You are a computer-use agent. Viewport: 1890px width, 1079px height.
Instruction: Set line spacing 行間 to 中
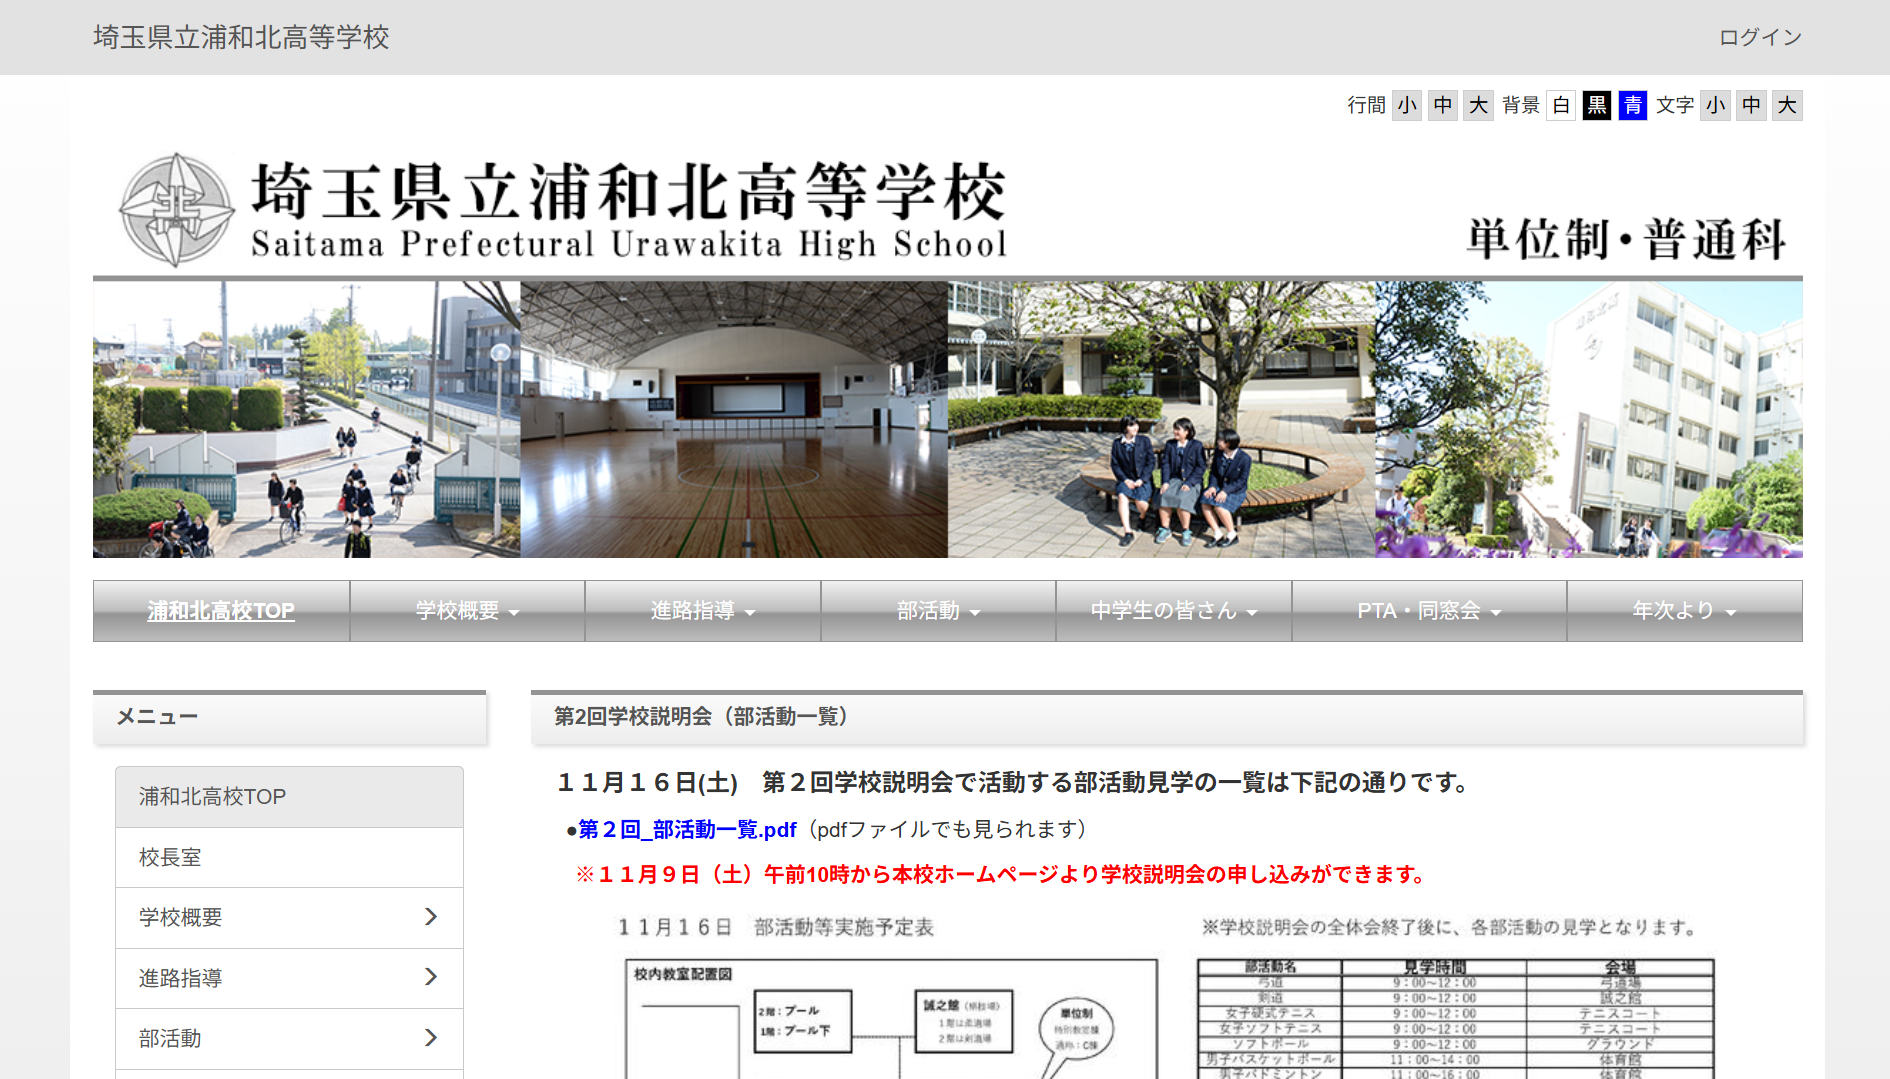(x=1443, y=105)
